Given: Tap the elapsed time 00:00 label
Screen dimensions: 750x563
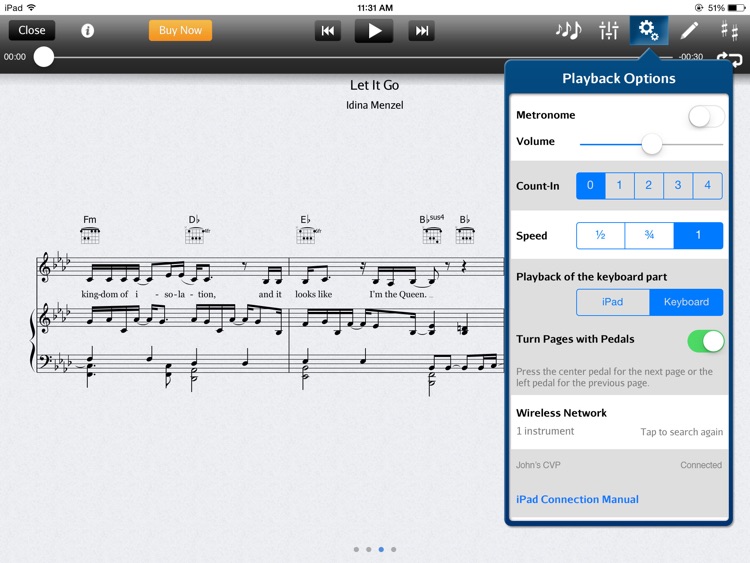Looking at the screenshot, I should pos(15,57).
